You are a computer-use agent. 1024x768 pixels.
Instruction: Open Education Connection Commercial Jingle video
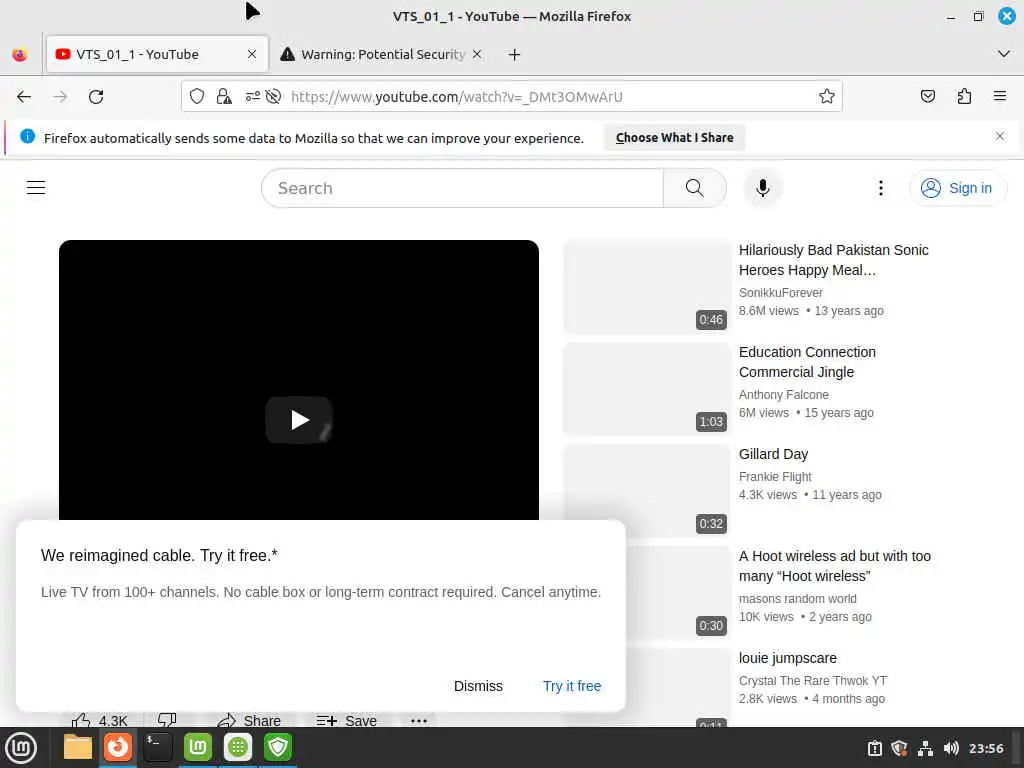click(807, 362)
